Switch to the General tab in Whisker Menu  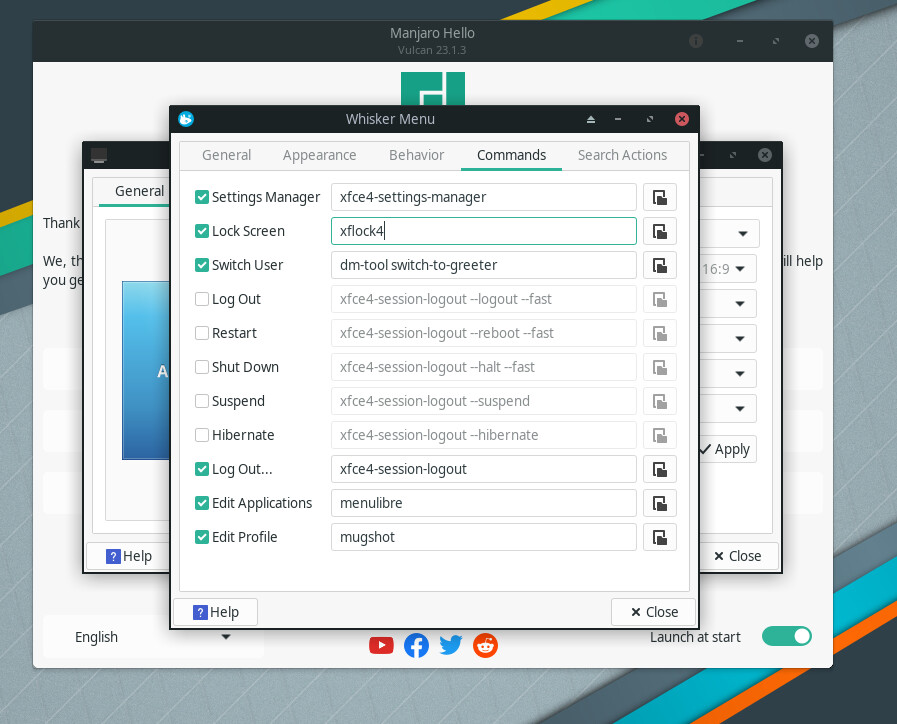[227, 155]
